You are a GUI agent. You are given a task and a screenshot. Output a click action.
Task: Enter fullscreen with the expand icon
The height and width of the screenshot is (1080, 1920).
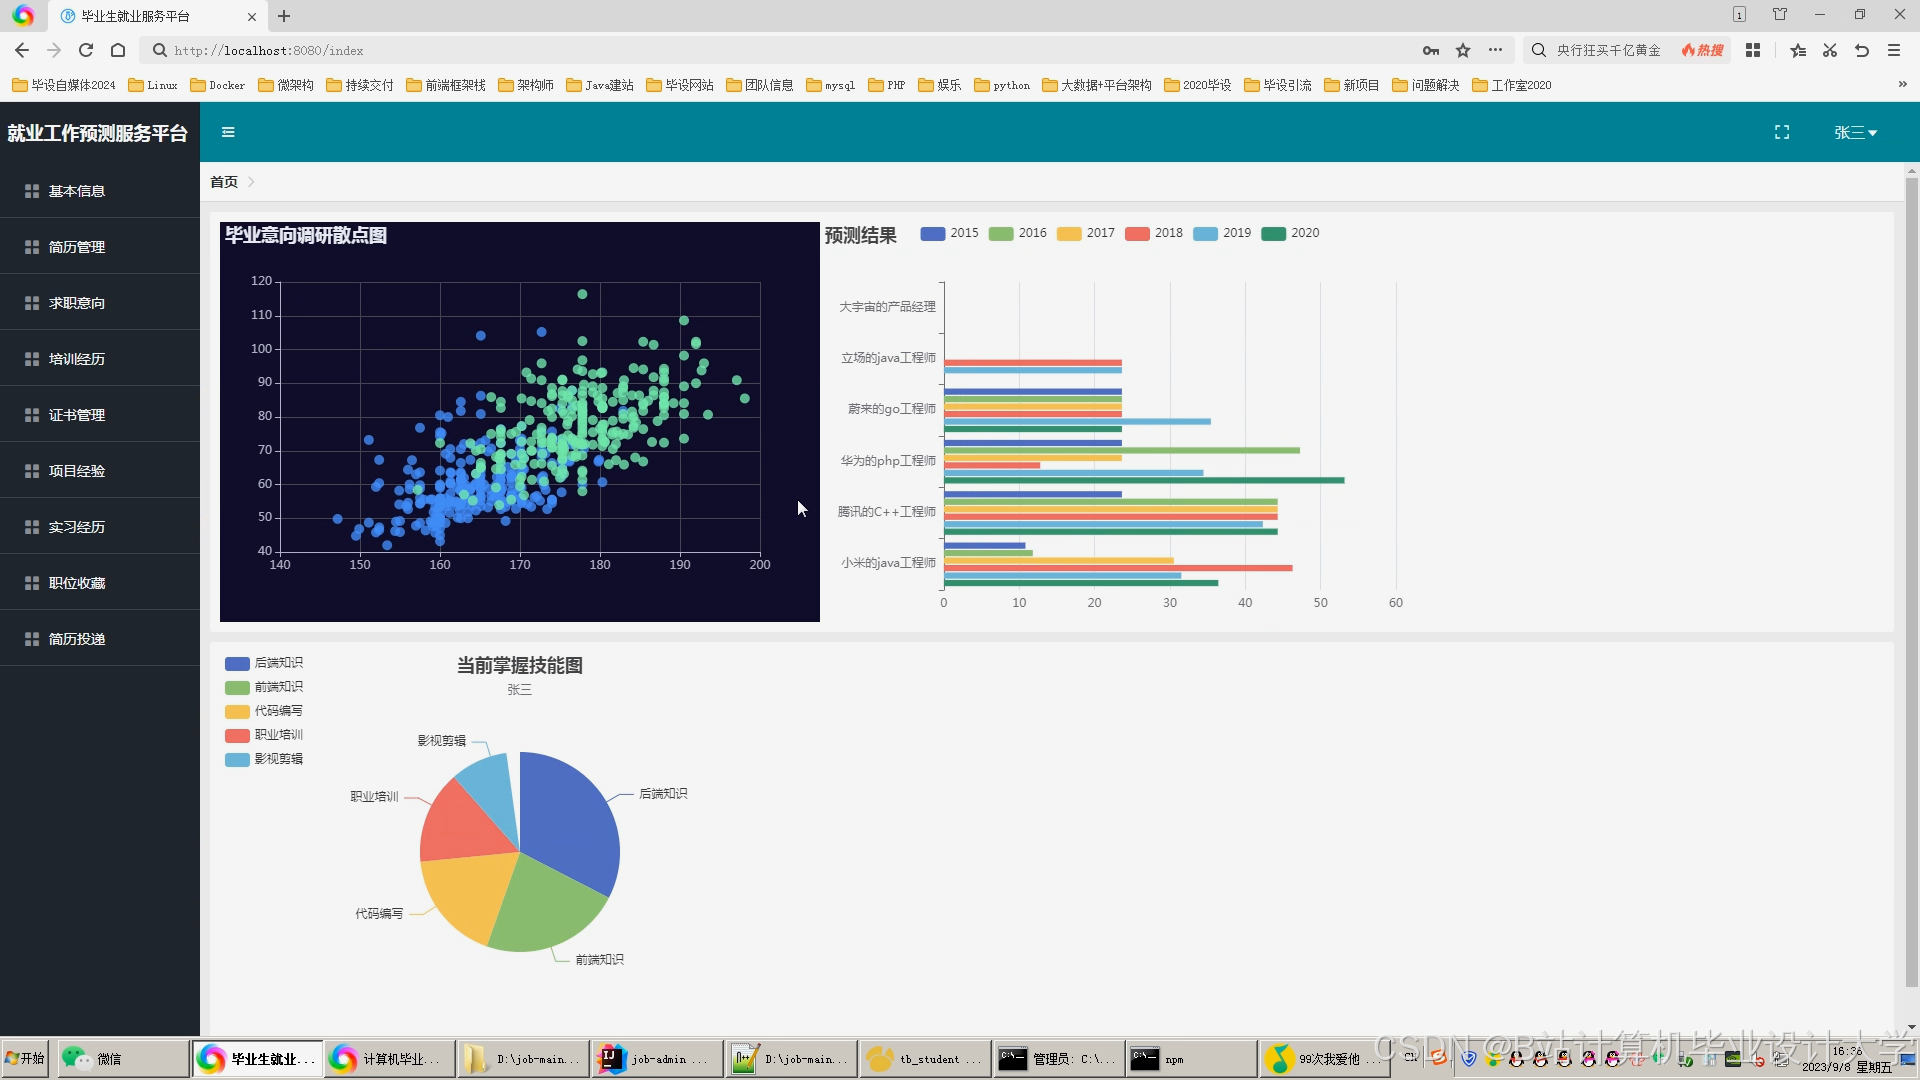[x=1781, y=132]
